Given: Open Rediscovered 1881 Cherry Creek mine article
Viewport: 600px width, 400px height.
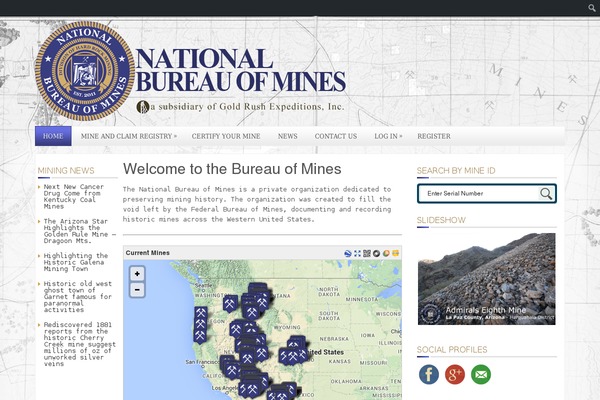Looking at the screenshot, I should click(x=80, y=344).
